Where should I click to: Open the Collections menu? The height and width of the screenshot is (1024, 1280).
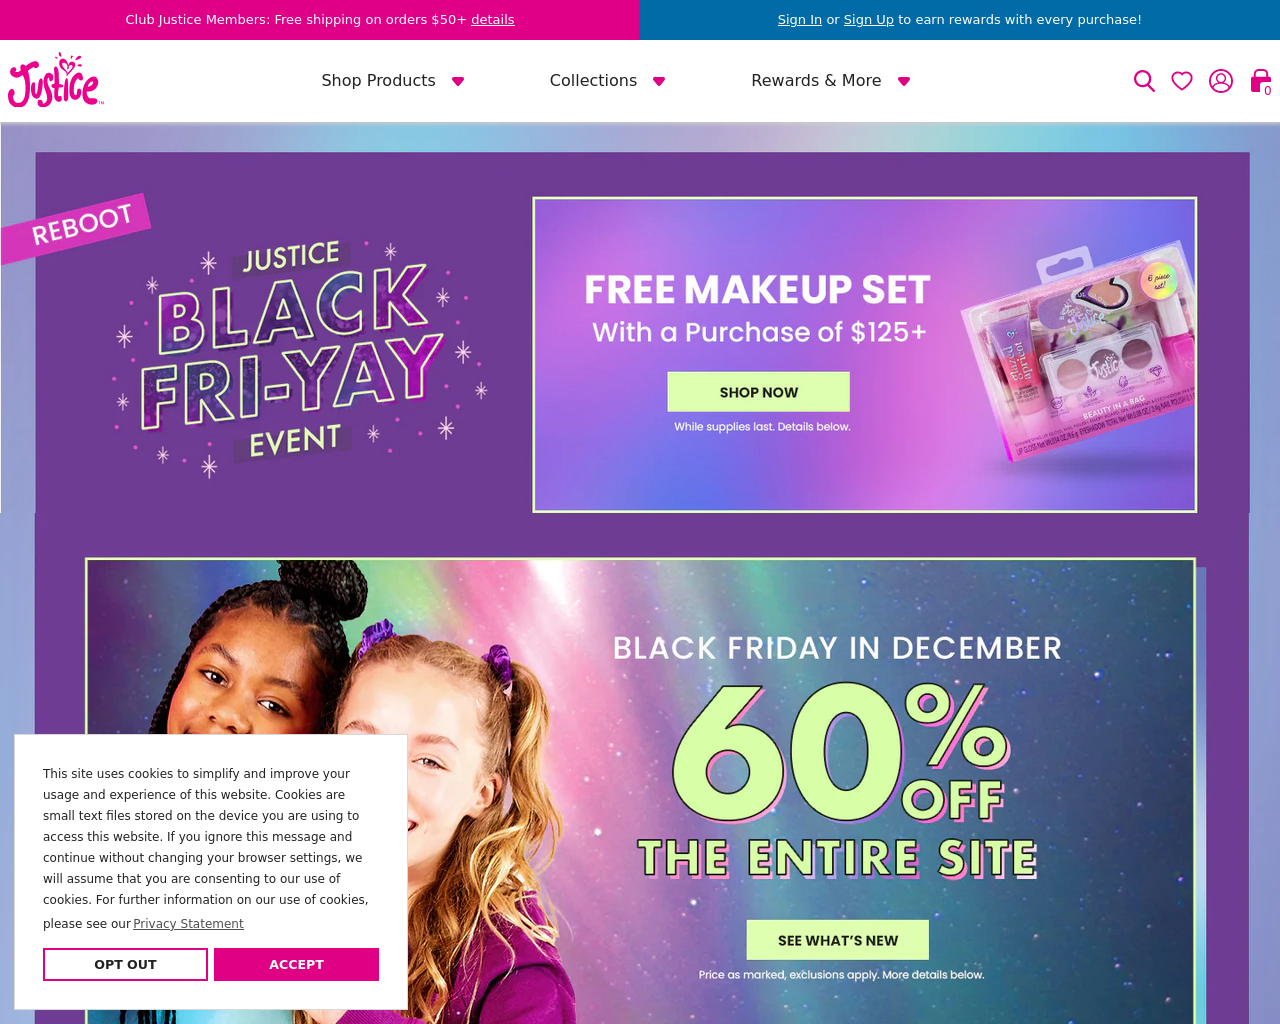[593, 81]
